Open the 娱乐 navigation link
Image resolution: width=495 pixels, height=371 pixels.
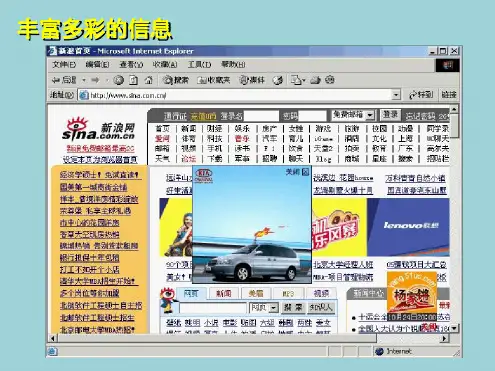click(x=242, y=128)
